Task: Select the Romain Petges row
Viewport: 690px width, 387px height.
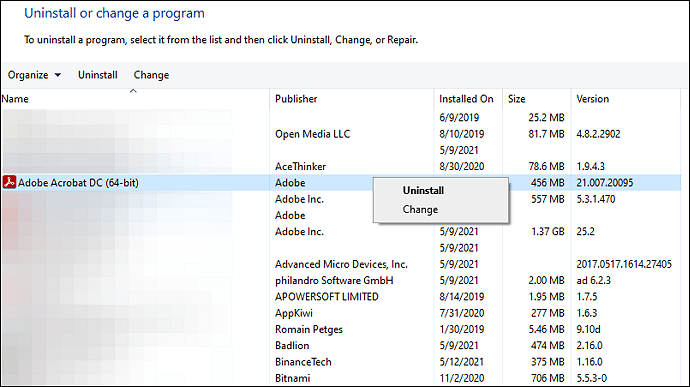Action: click(x=309, y=329)
